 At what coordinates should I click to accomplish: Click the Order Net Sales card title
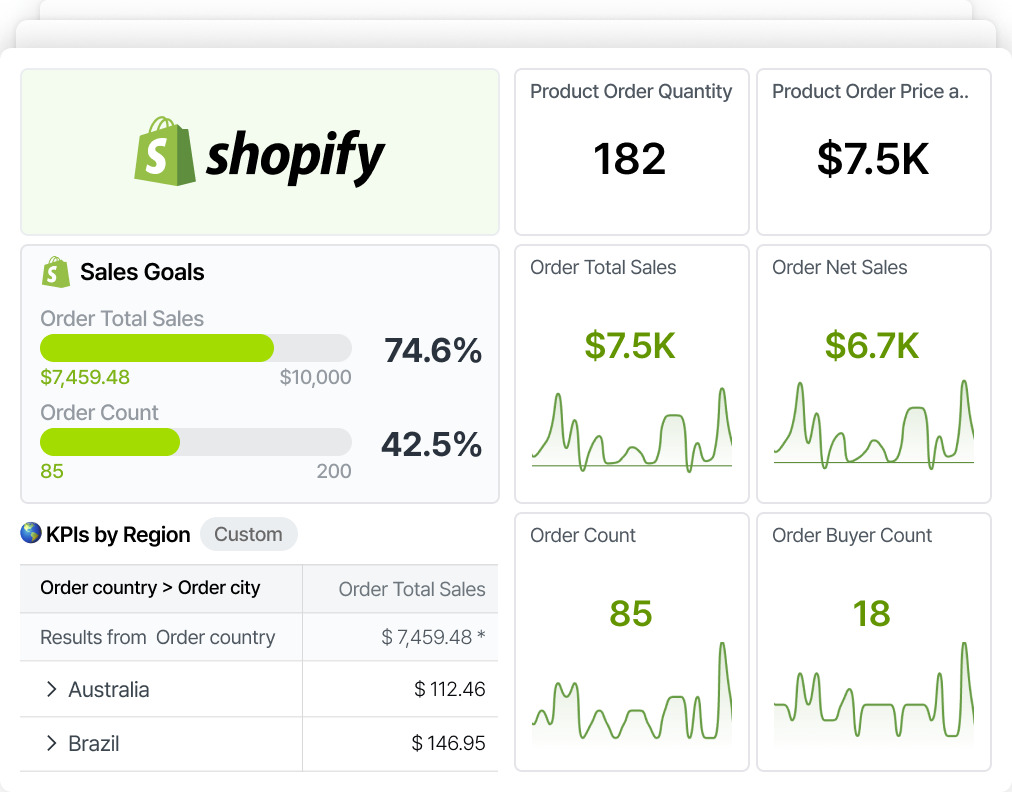(x=840, y=267)
